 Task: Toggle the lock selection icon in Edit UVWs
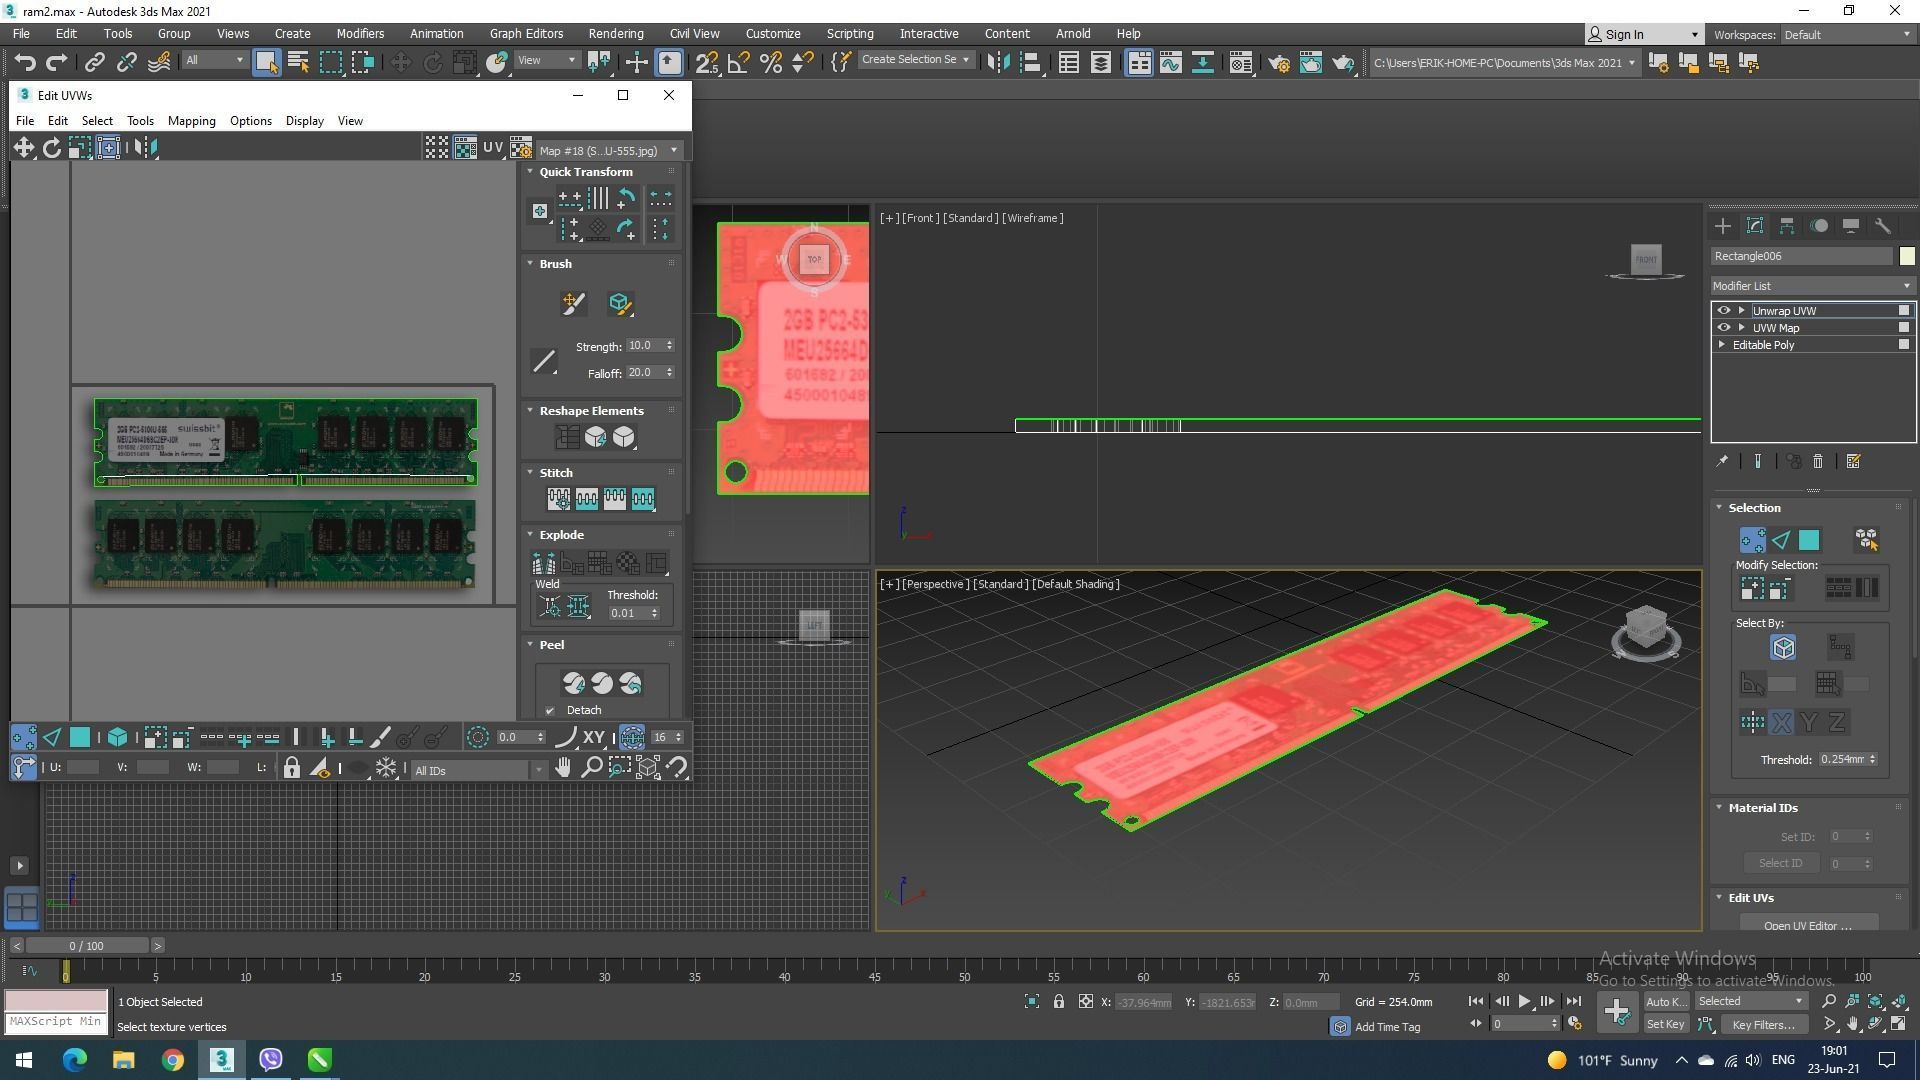click(291, 768)
